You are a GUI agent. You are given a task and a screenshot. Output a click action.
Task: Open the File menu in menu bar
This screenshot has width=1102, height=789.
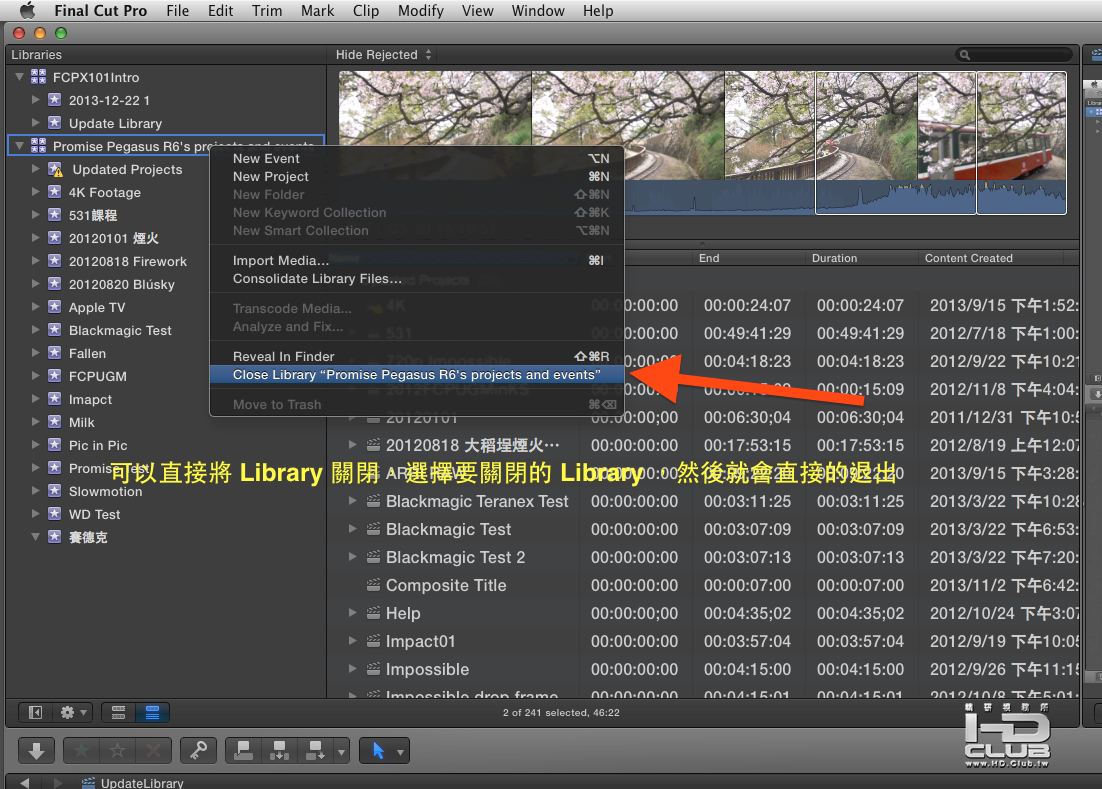[x=177, y=11]
